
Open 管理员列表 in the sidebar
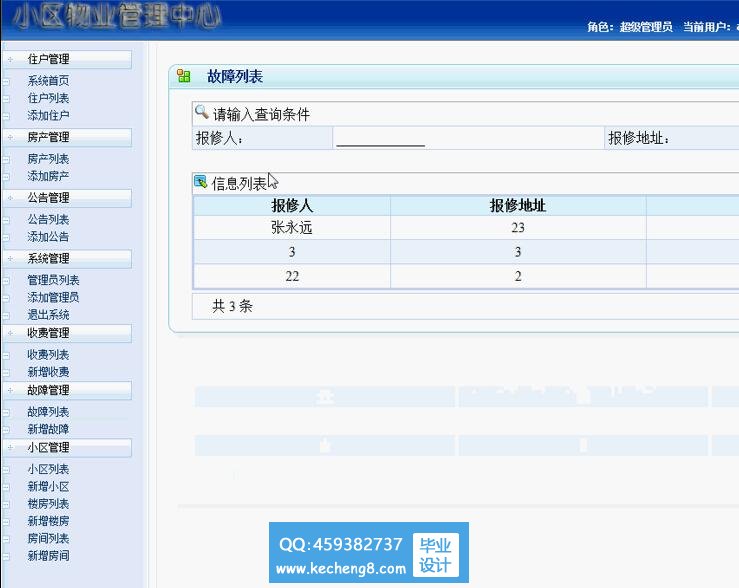tap(53, 280)
